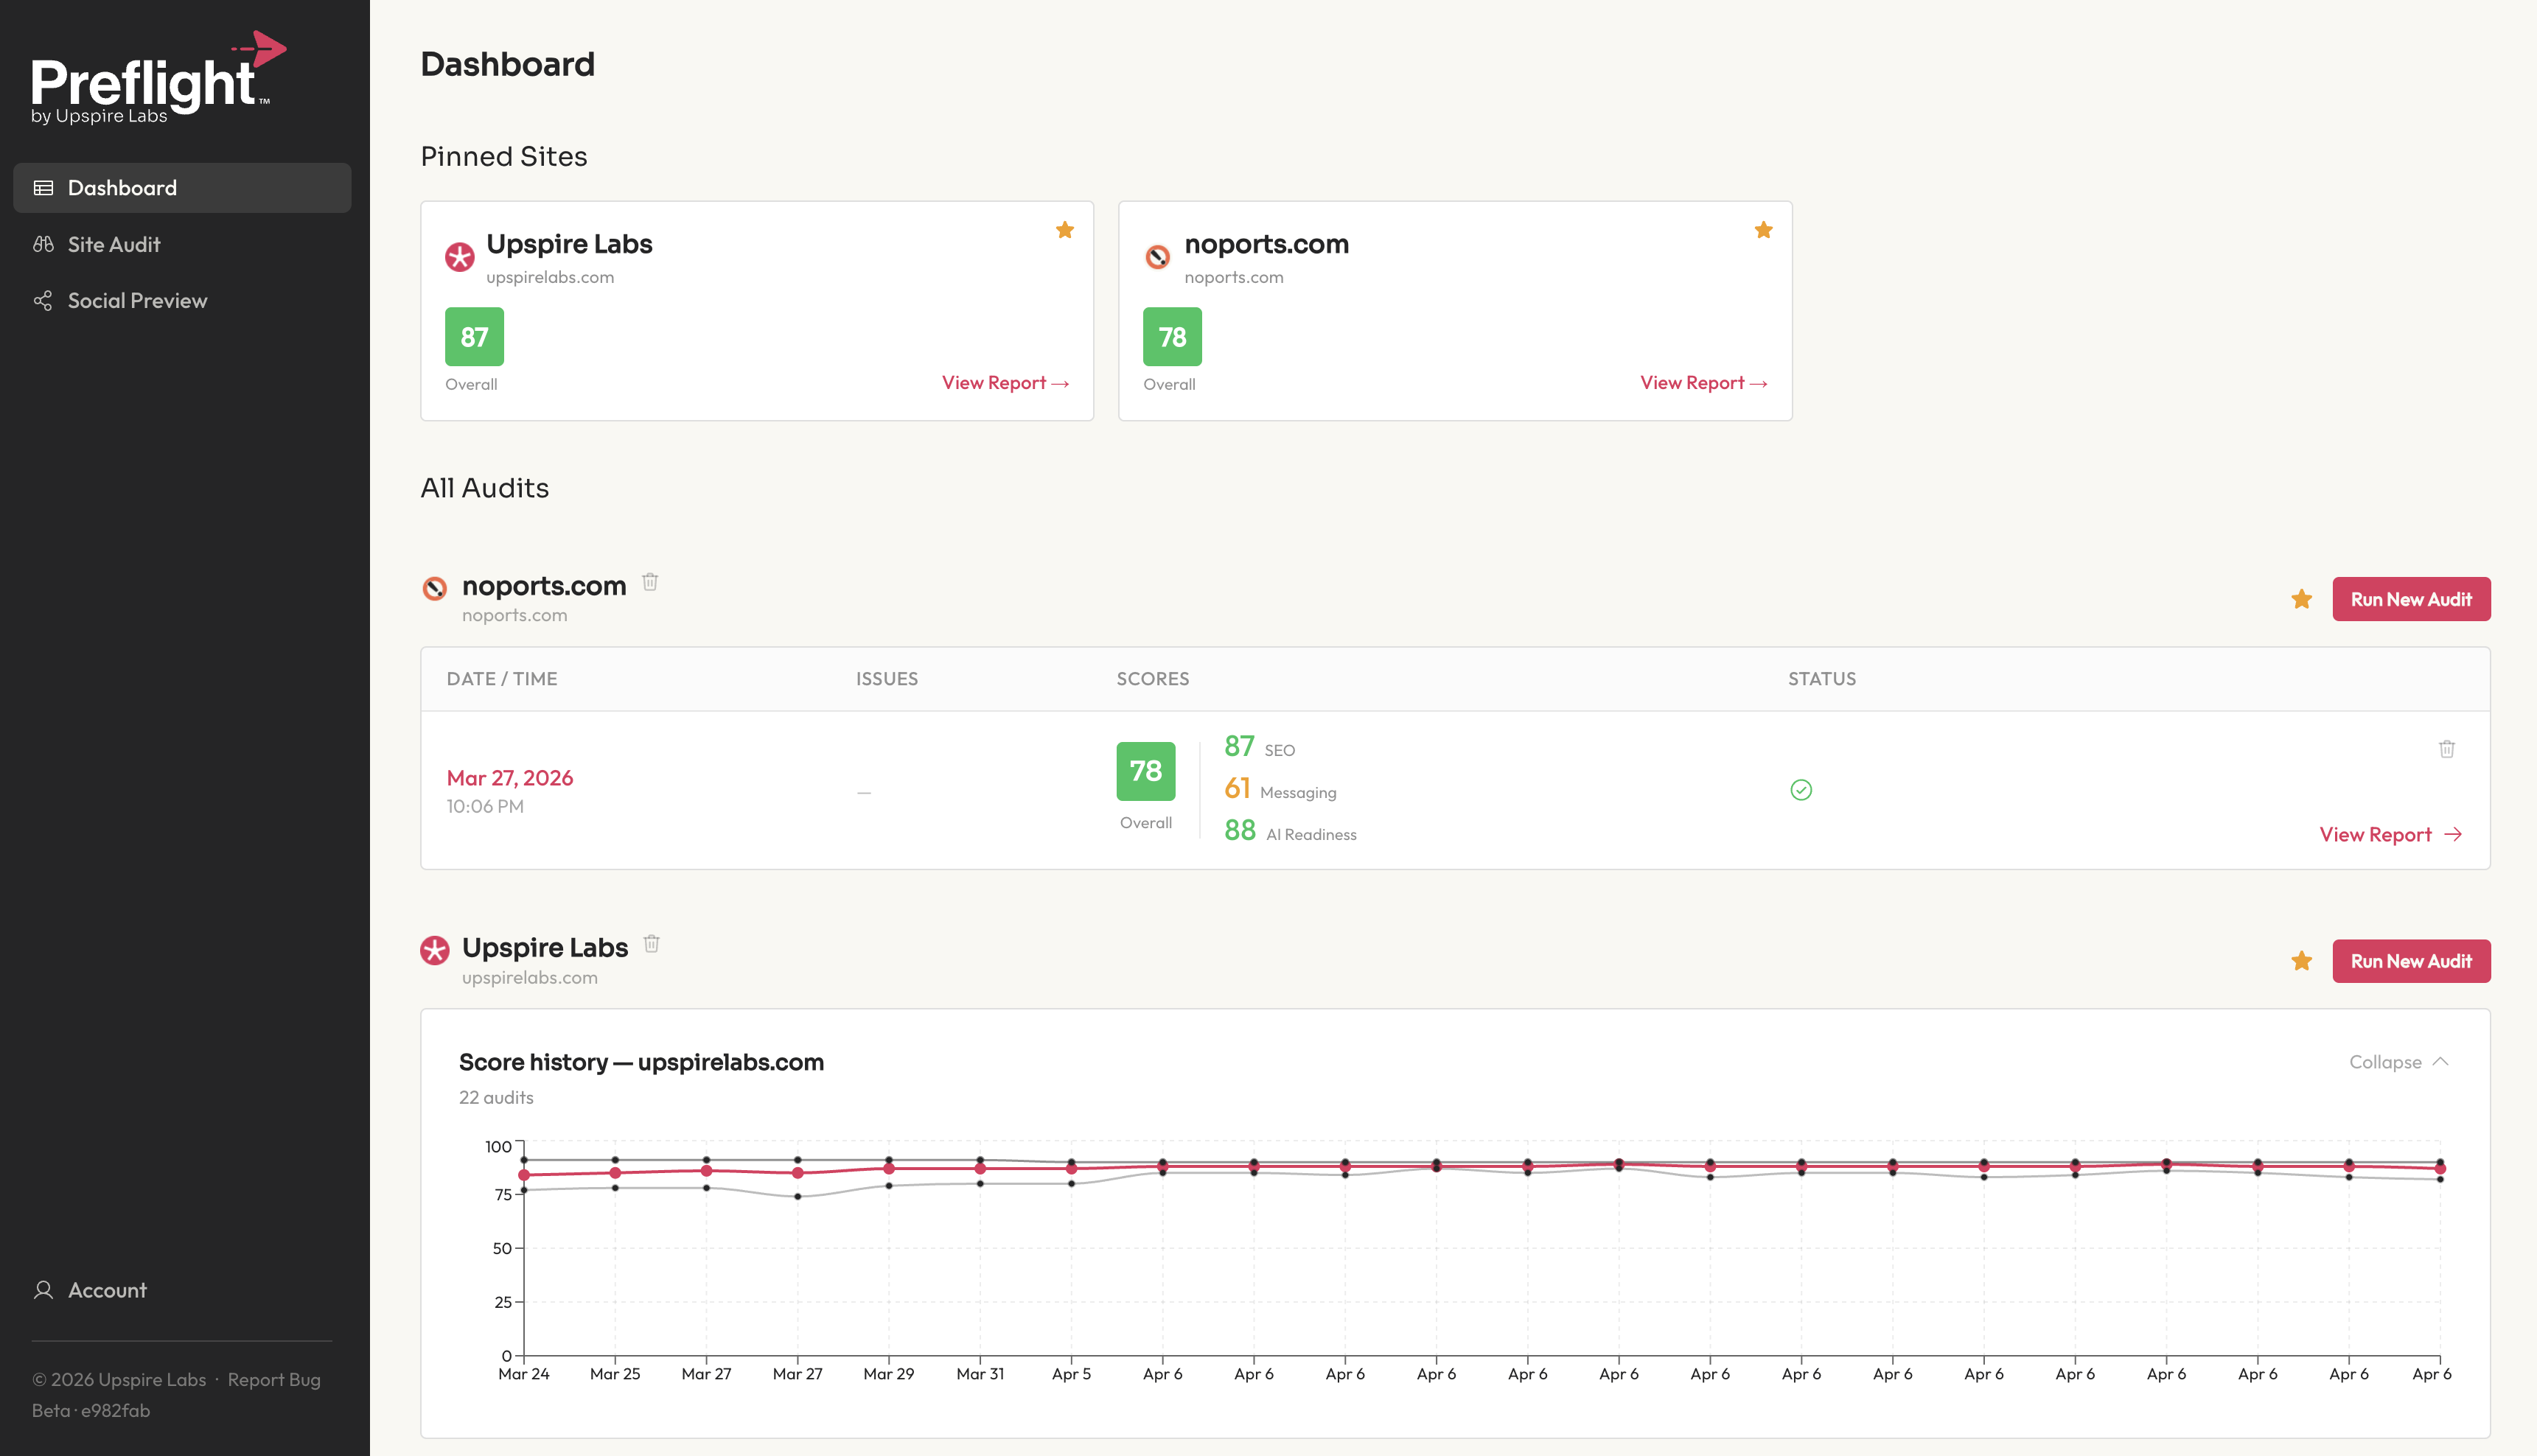The width and height of the screenshot is (2537, 1456).
Task: Unpin noports.com card using its star
Action: click(1763, 230)
